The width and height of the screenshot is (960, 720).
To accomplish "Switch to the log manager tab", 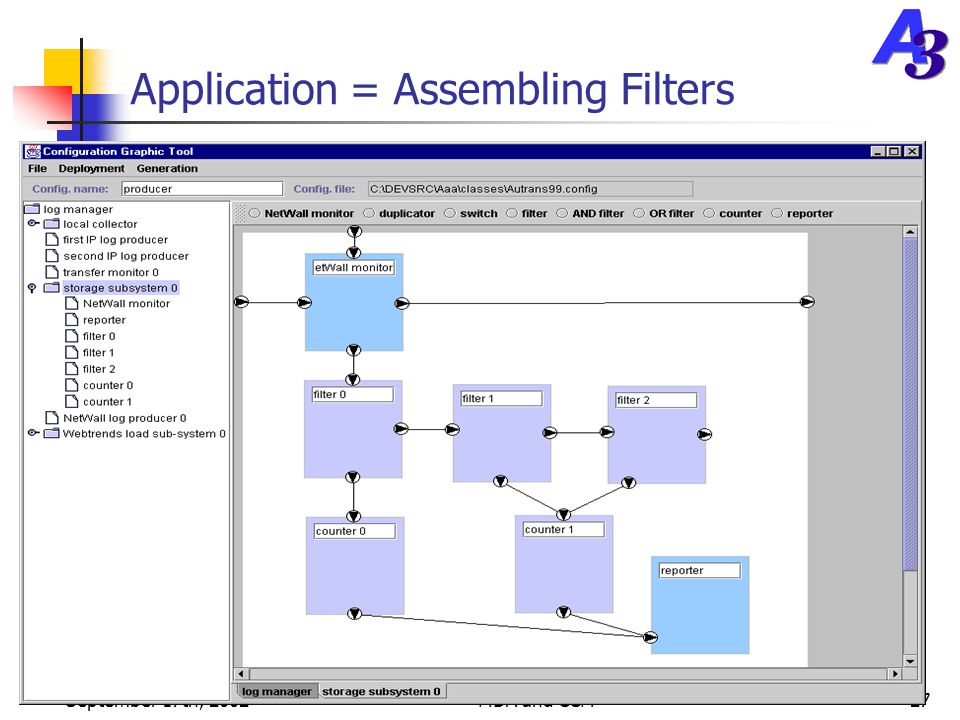I will pos(277,691).
